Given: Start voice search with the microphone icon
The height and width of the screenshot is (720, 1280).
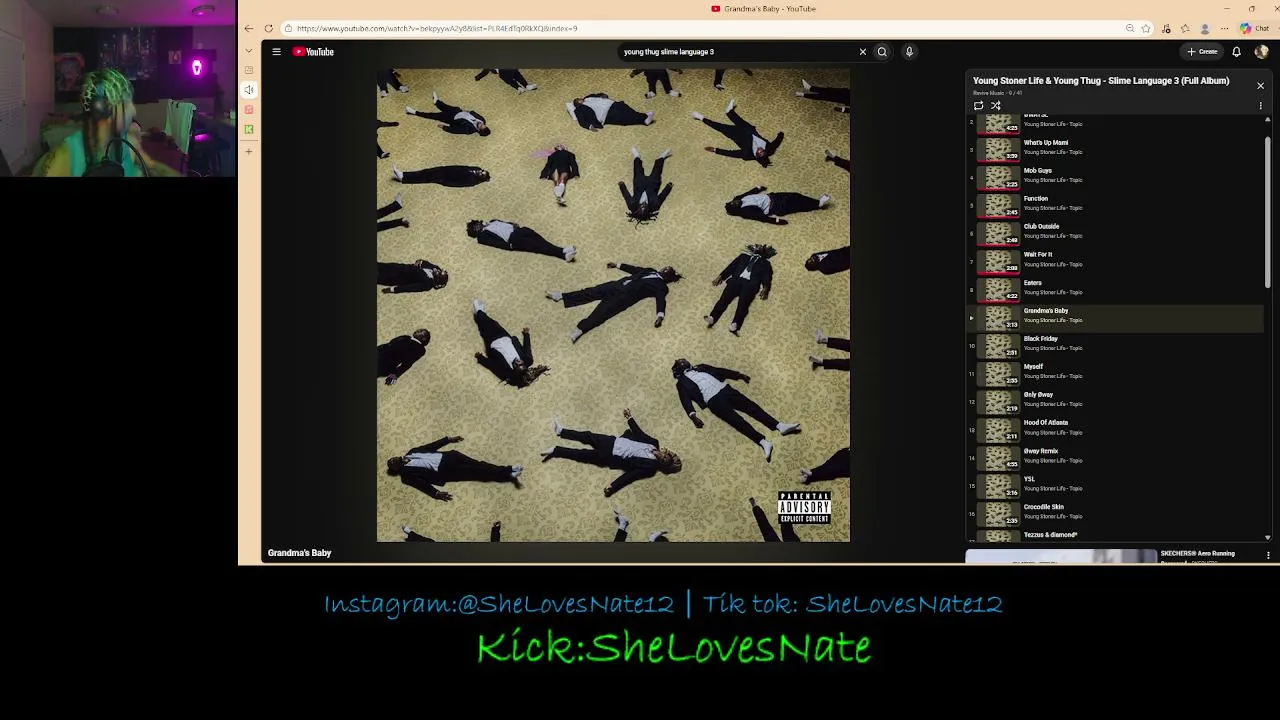Looking at the screenshot, I should tap(909, 52).
